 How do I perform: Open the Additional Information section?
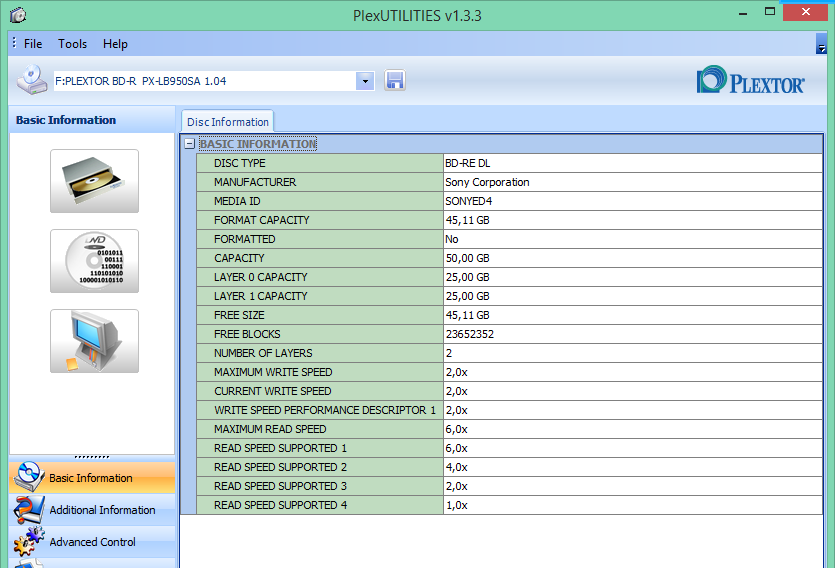click(92, 509)
